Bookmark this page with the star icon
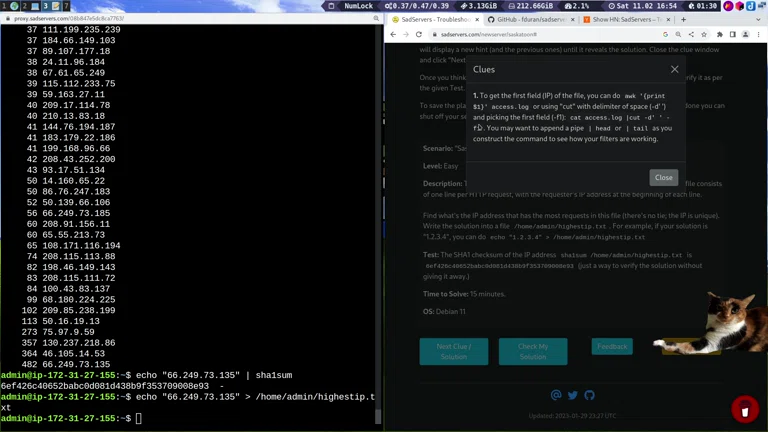The height and width of the screenshot is (432, 768). pyautogui.click(x=704, y=35)
